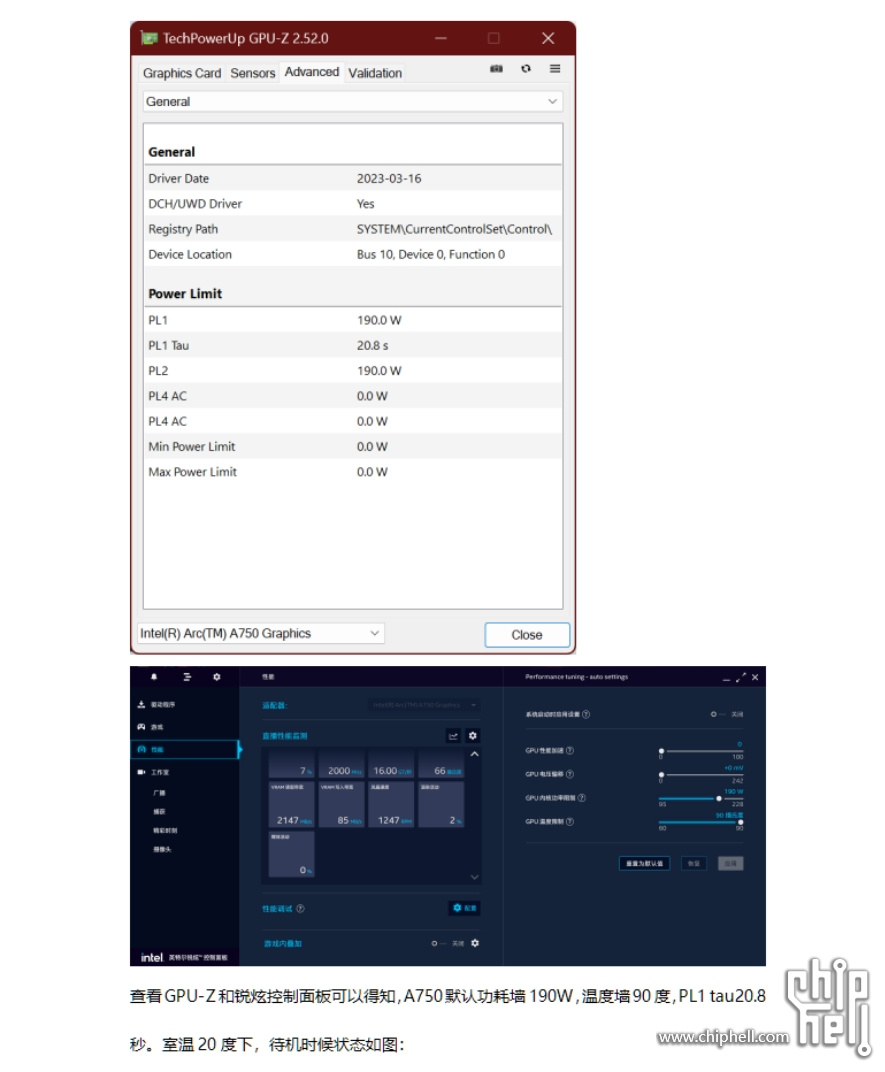
Task: Click the GPU voltage offset slider handle
Action: [x=661, y=775]
